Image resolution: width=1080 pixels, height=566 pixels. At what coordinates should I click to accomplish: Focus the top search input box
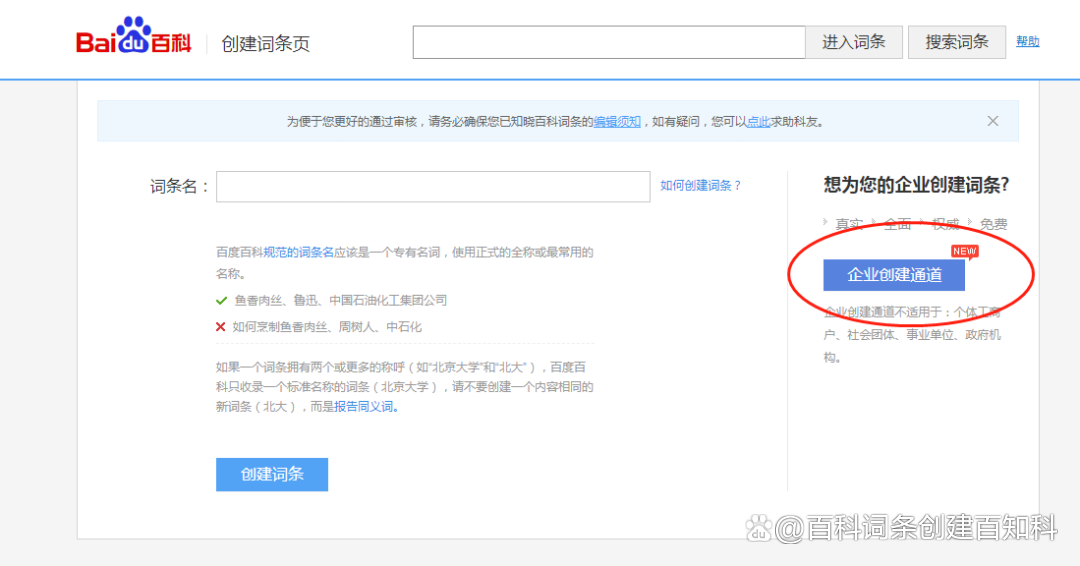[x=608, y=42]
